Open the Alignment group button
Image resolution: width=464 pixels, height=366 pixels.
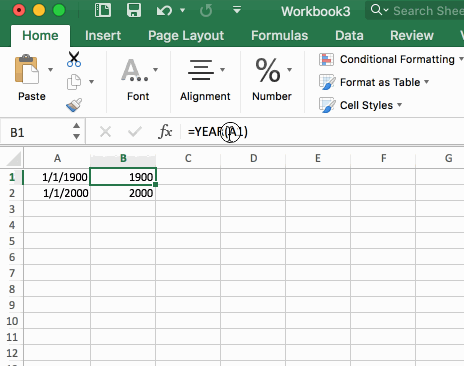[200, 70]
